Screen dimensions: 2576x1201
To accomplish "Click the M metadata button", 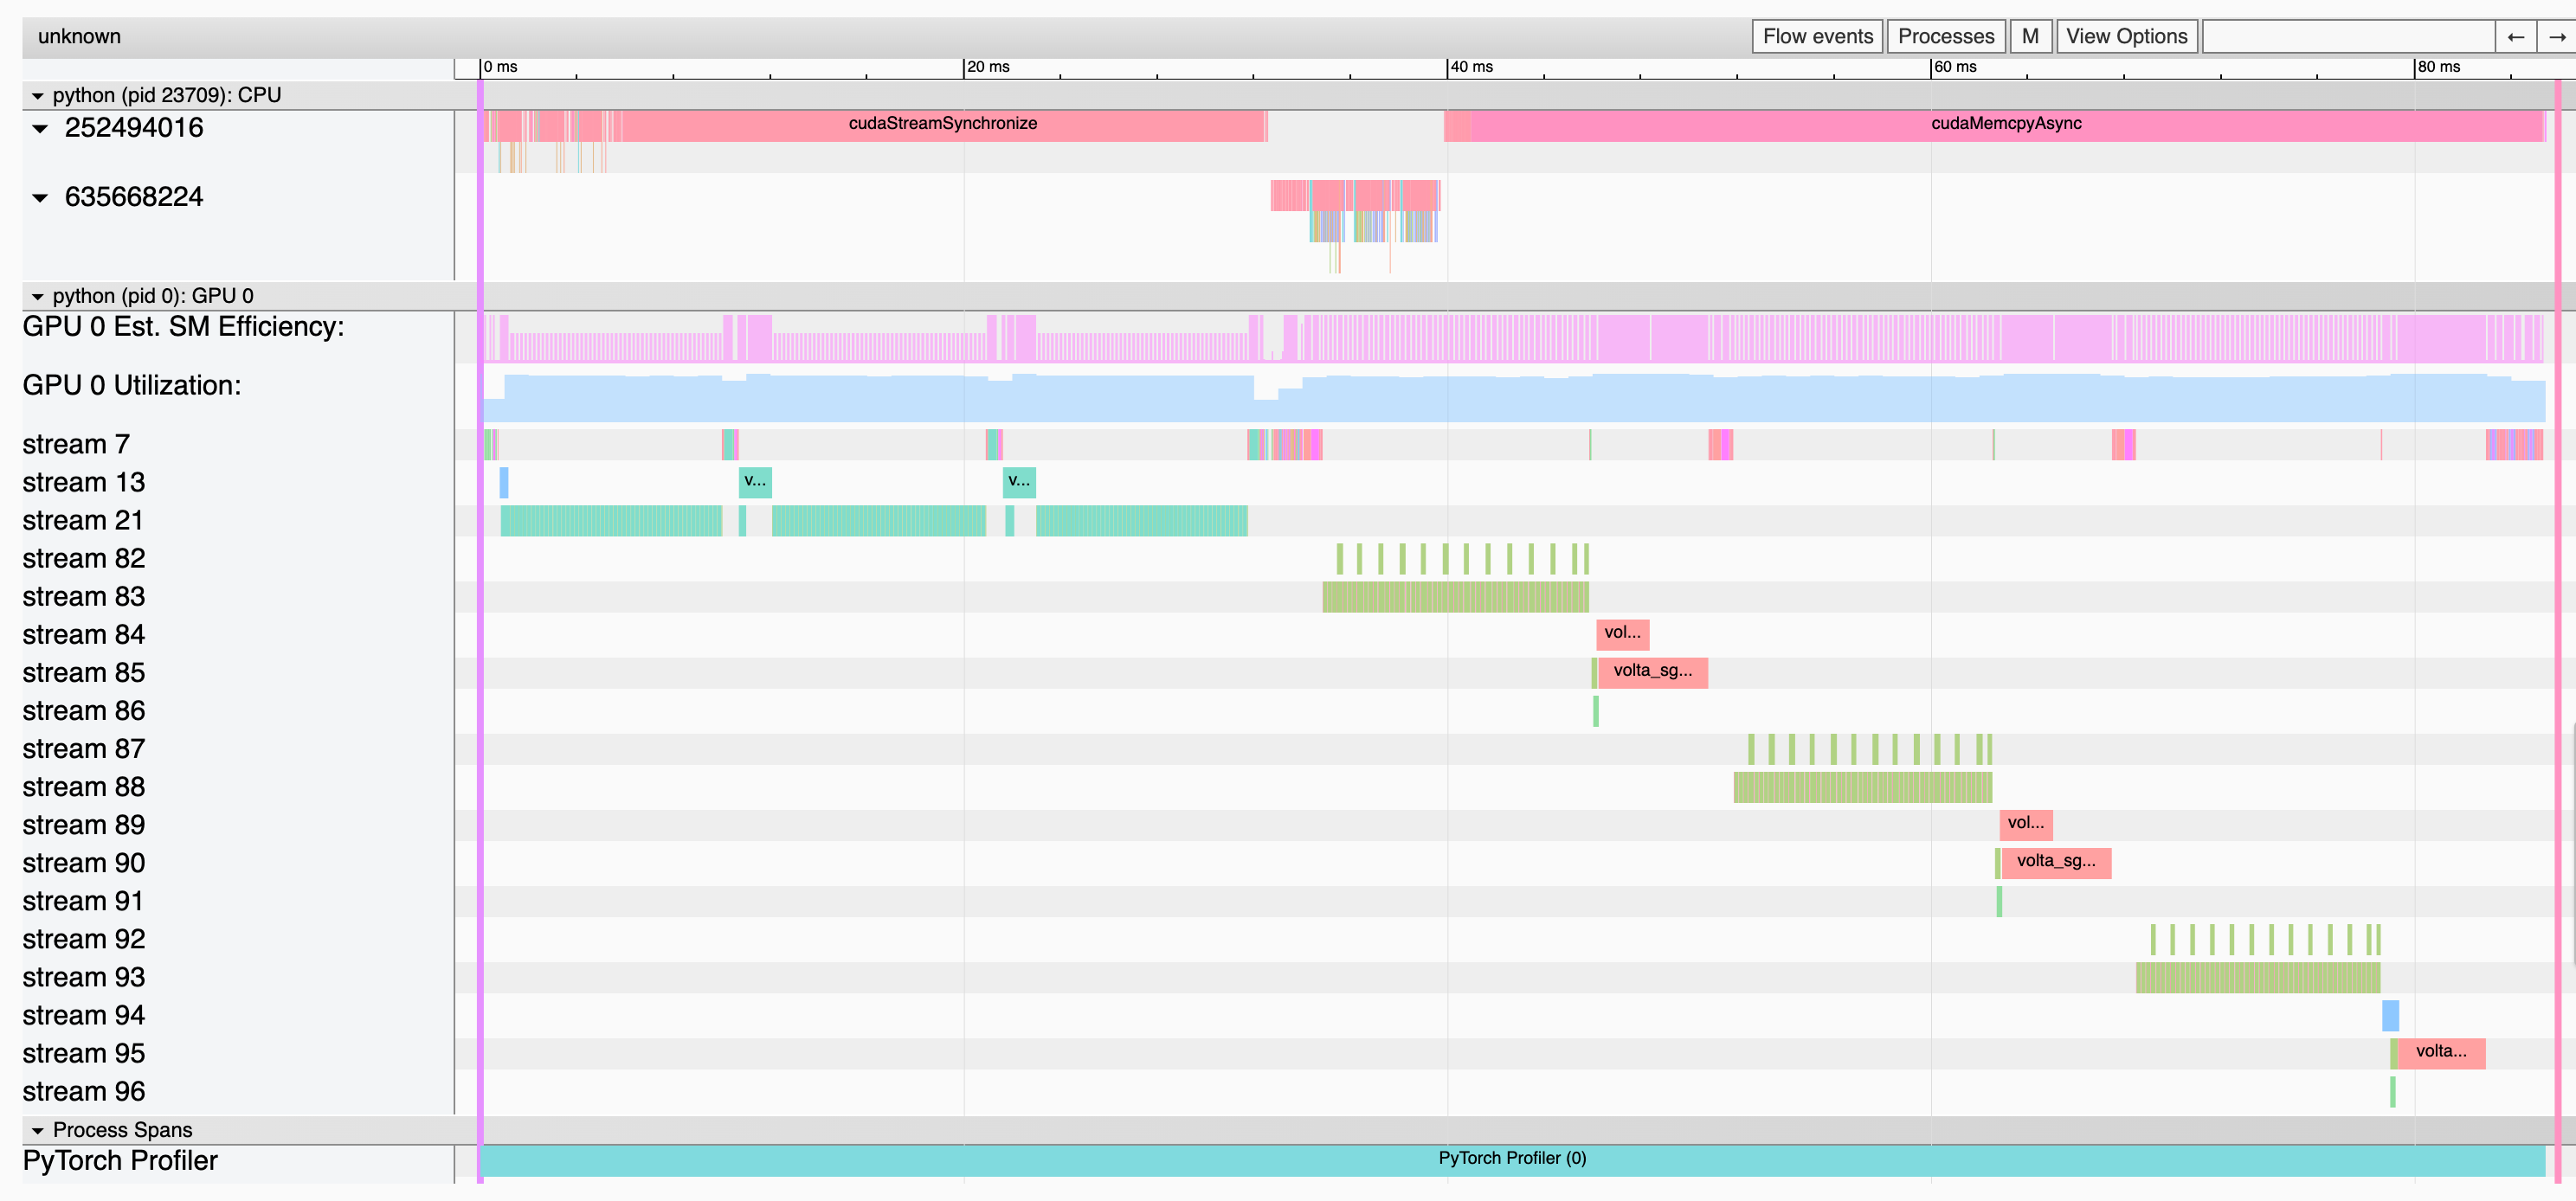I will click(x=2029, y=37).
